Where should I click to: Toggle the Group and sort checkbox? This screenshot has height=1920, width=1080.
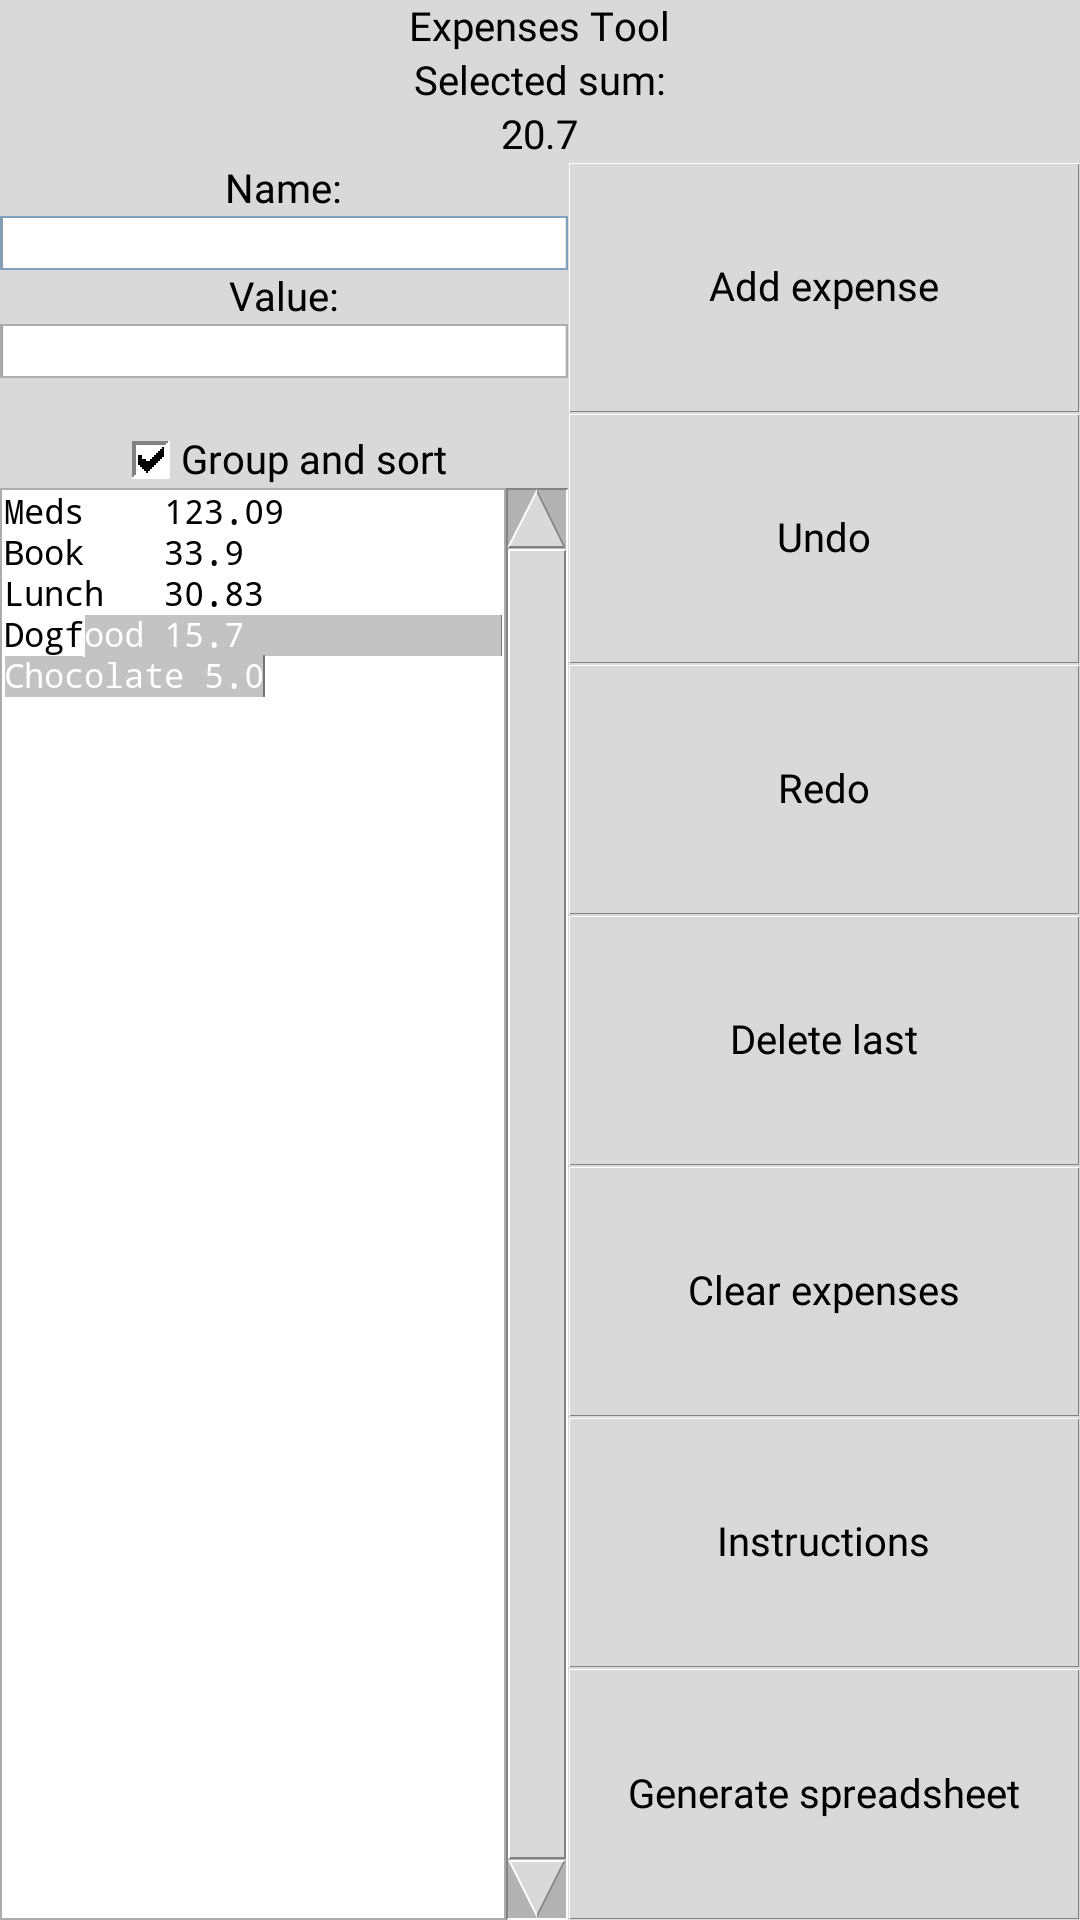148,460
